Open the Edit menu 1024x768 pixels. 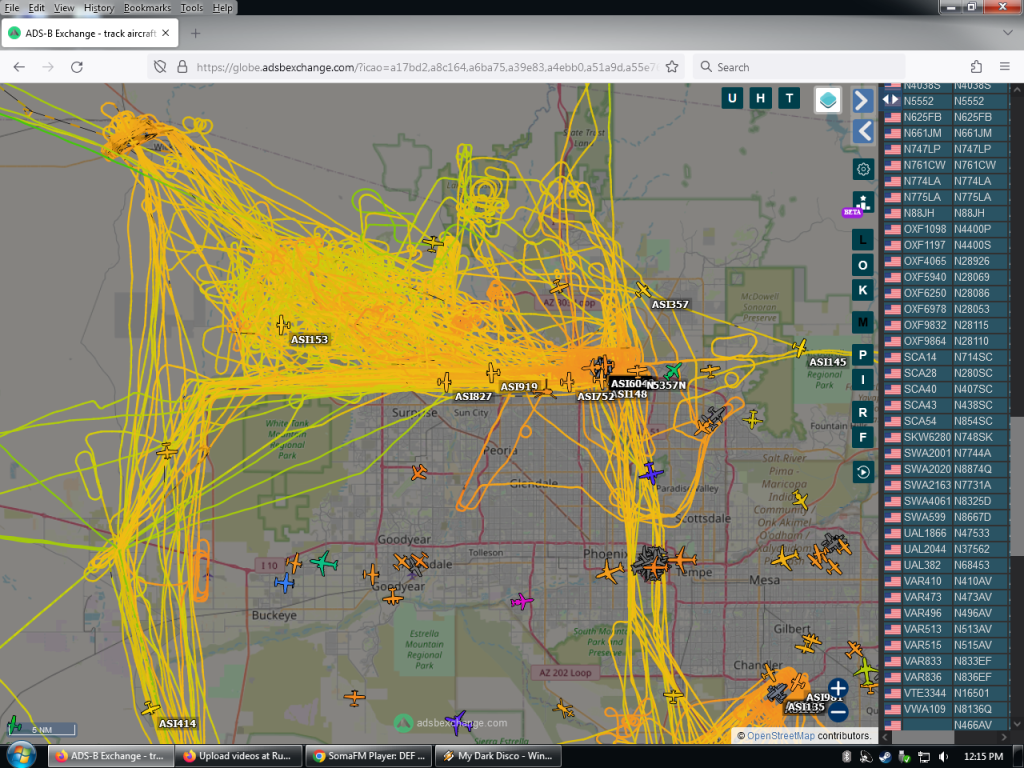tap(37, 8)
